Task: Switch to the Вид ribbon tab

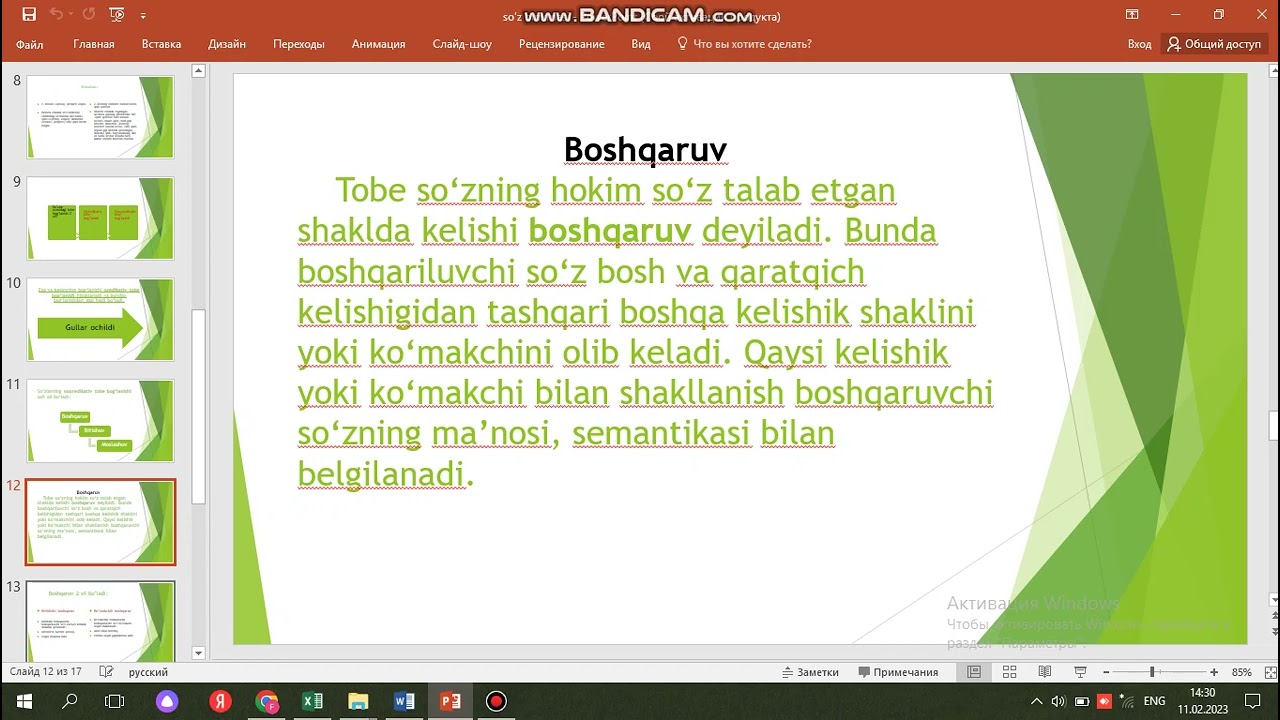Action: (641, 44)
